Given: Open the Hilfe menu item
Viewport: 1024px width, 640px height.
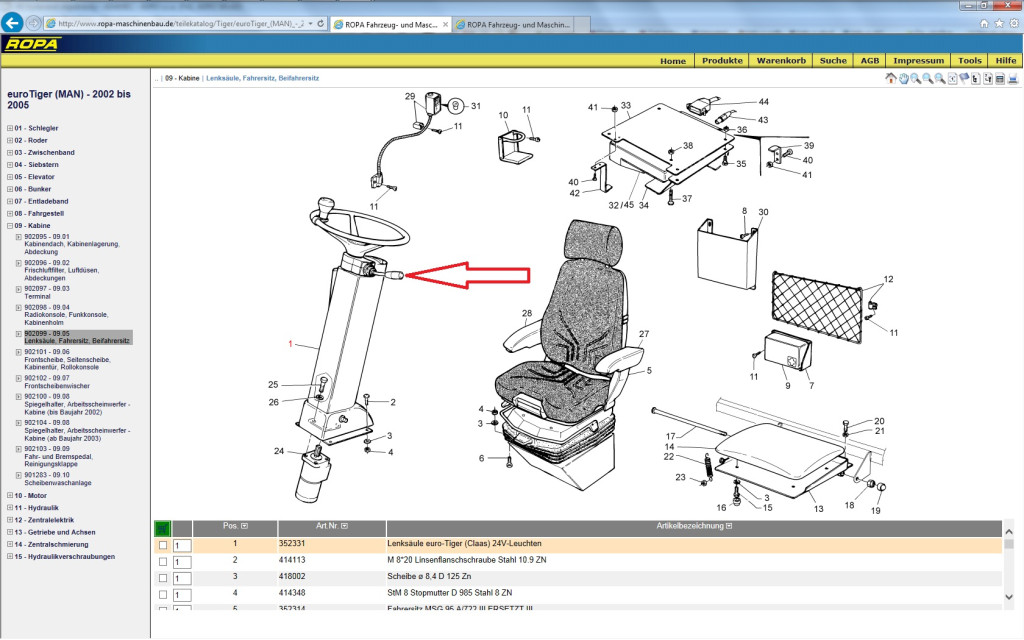Looking at the screenshot, I should pyautogui.click(x=1006, y=61).
